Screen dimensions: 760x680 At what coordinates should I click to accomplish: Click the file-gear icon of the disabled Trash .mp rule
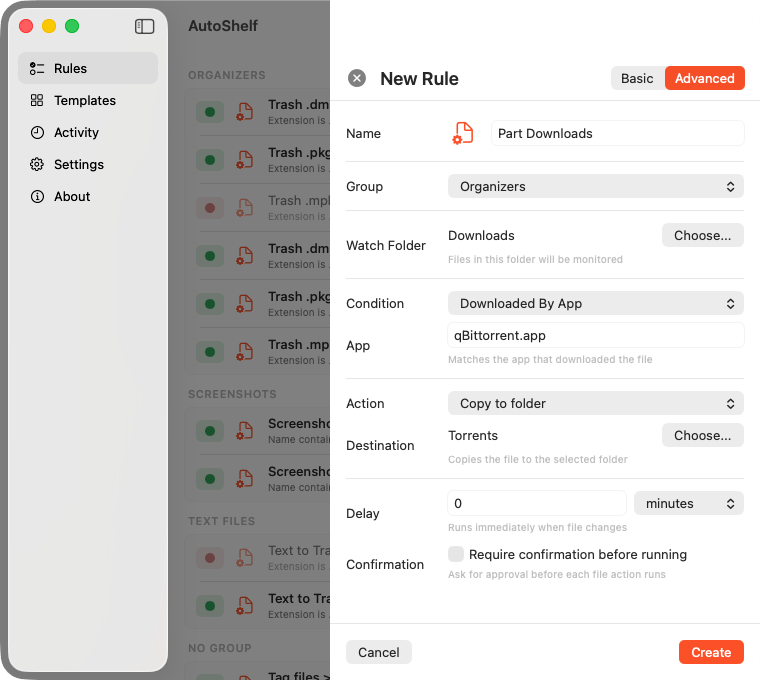[x=245, y=208]
